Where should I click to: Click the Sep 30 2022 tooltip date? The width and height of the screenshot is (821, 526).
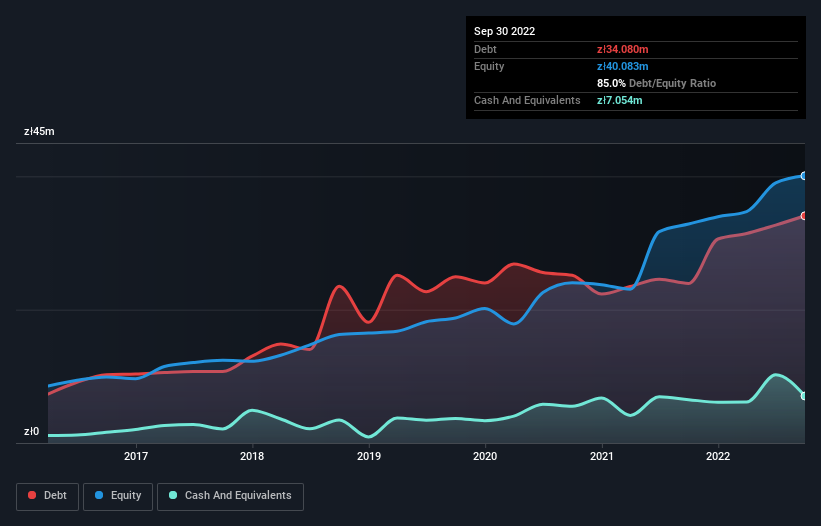click(504, 31)
